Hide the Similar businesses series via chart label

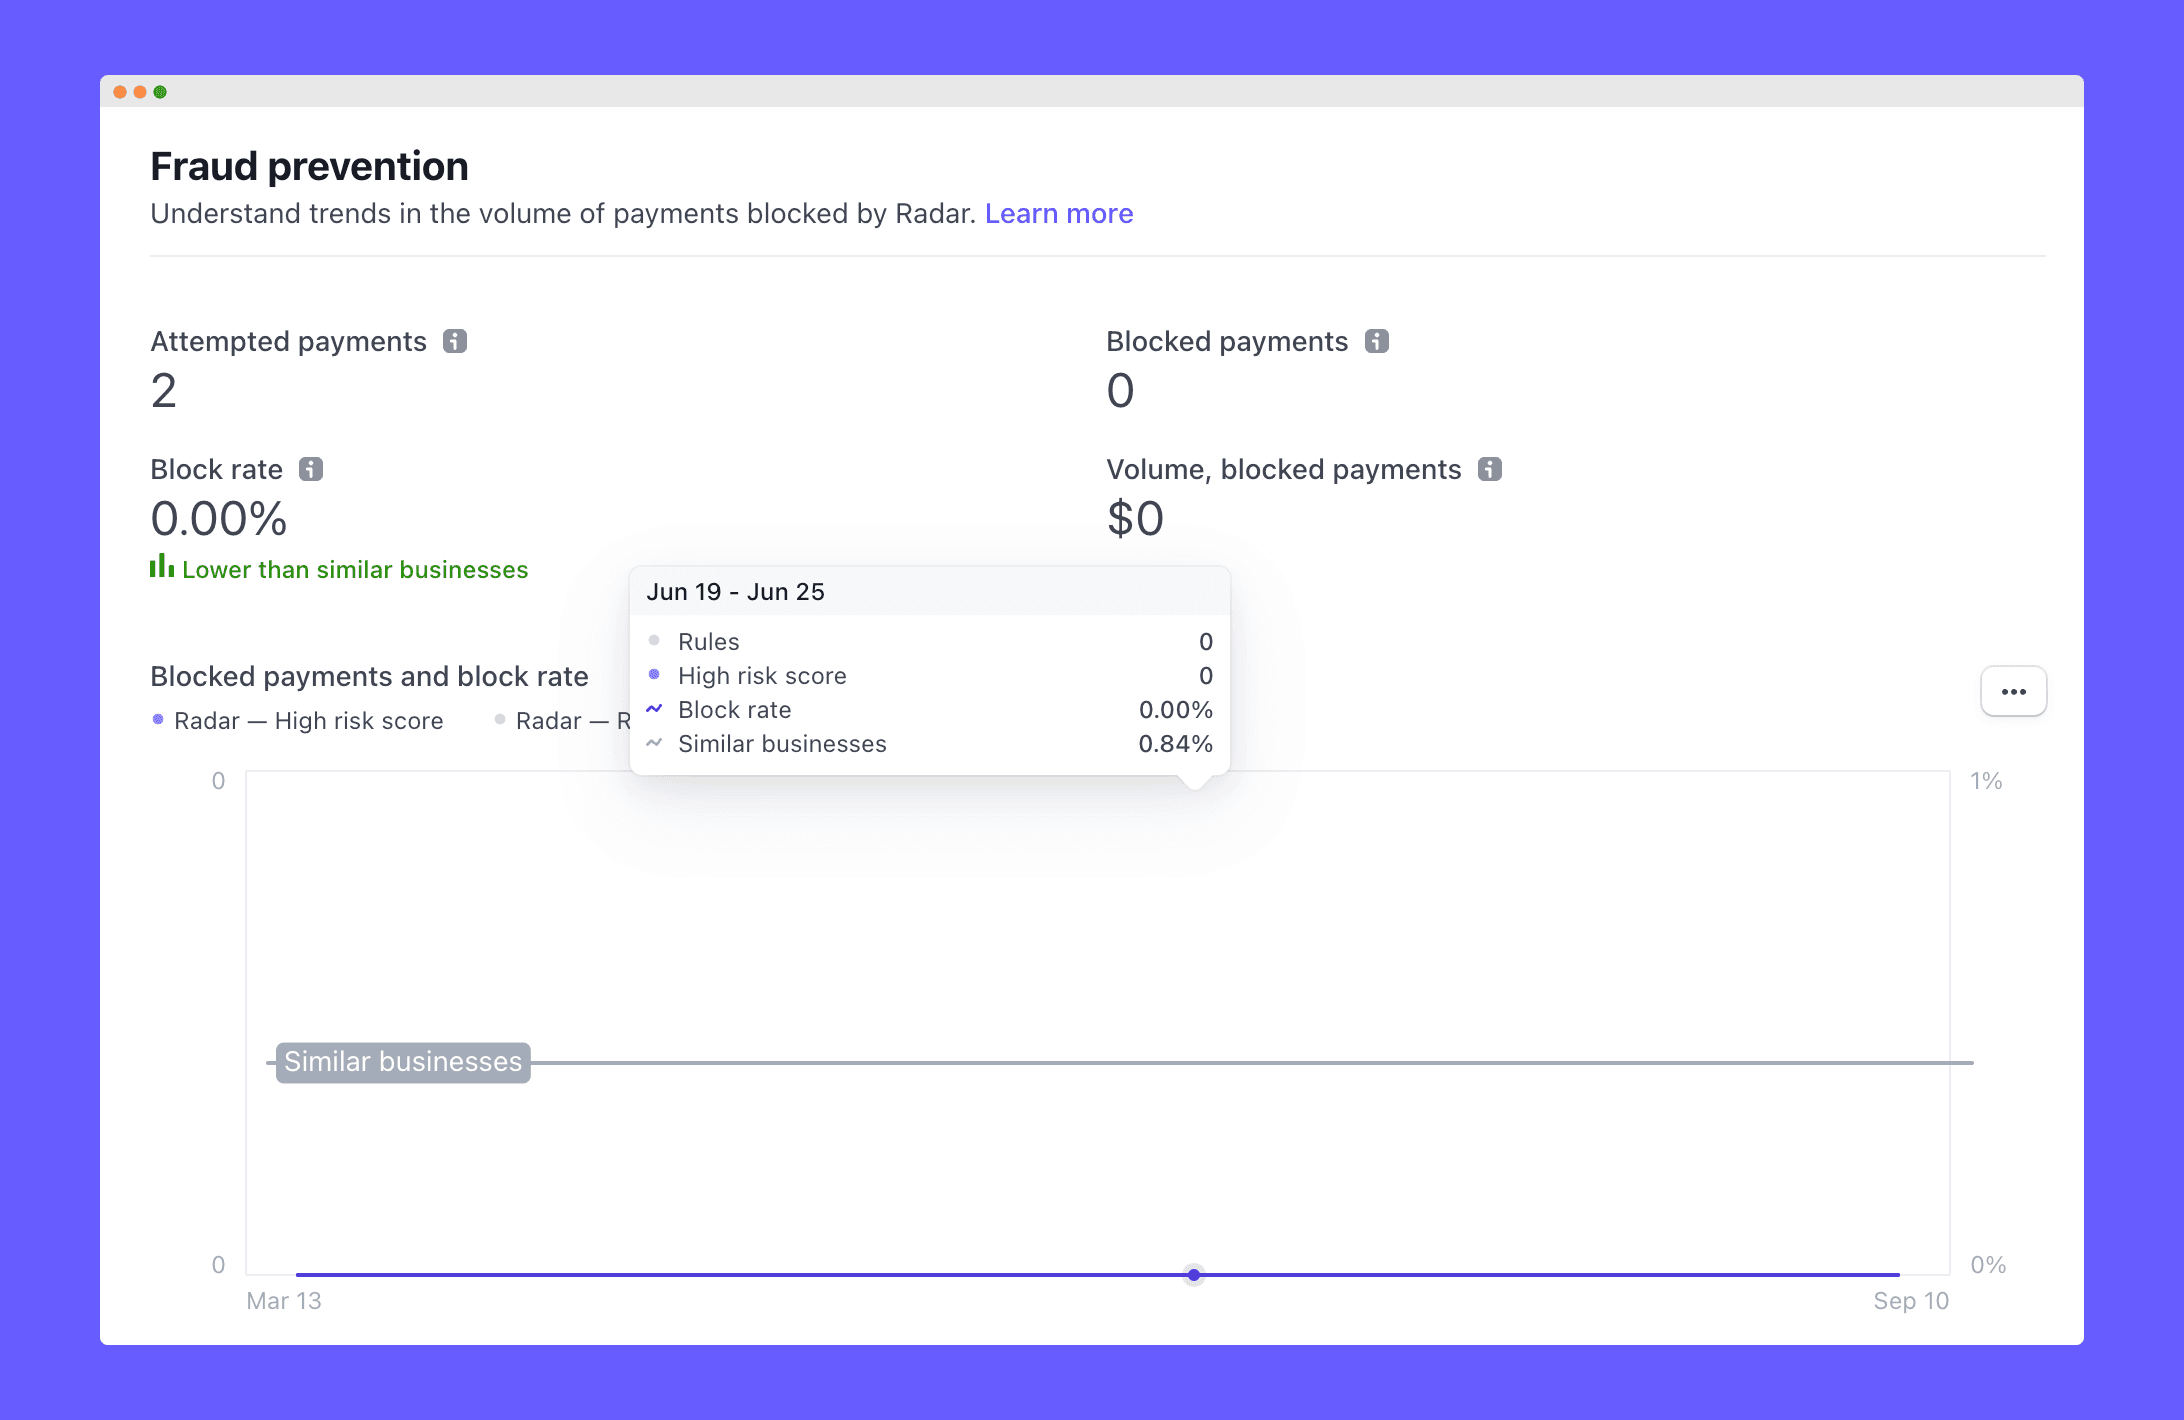point(401,1061)
